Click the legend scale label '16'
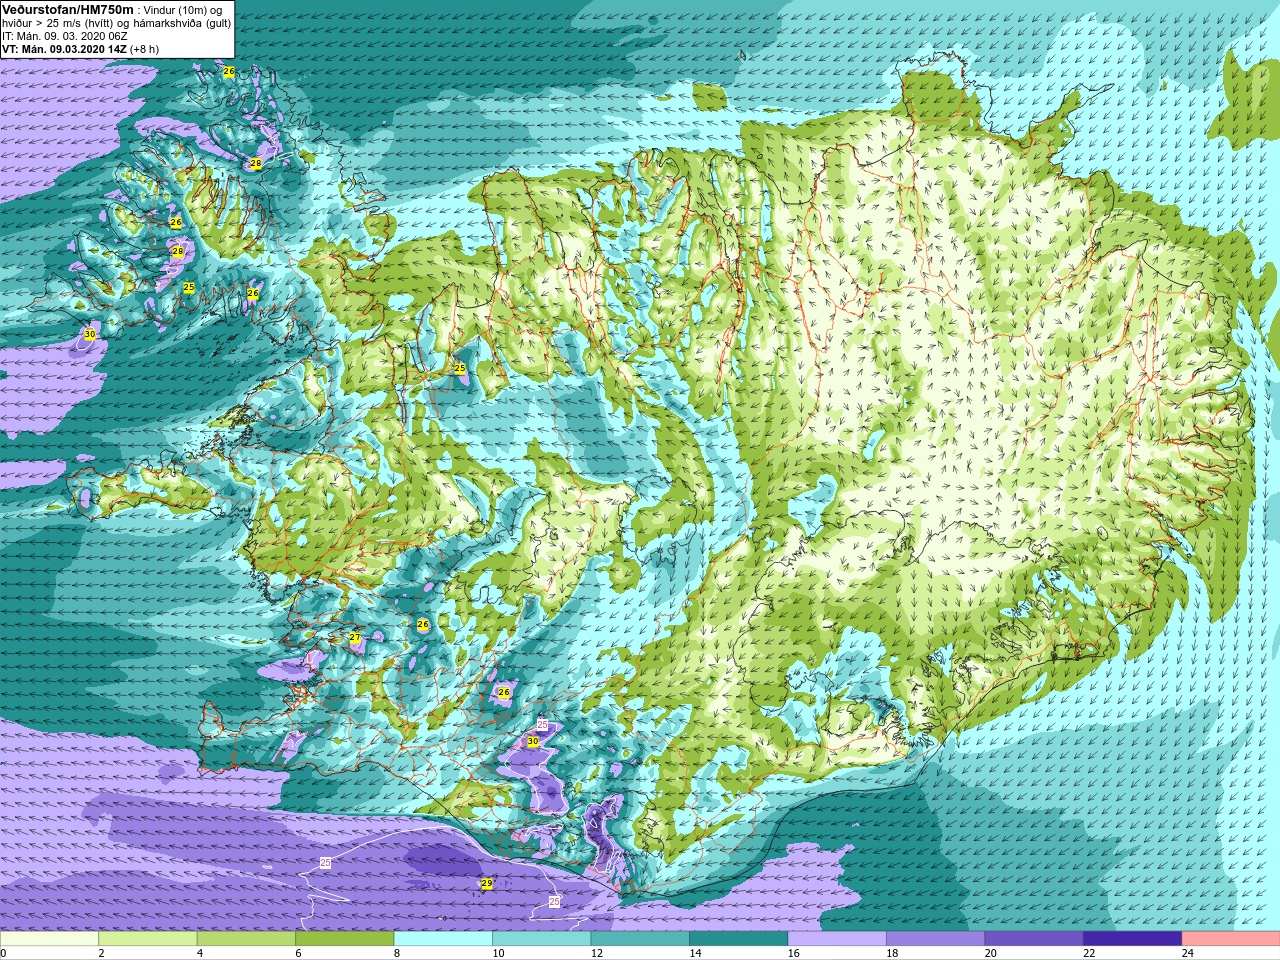The image size is (1280, 960). click(x=793, y=953)
